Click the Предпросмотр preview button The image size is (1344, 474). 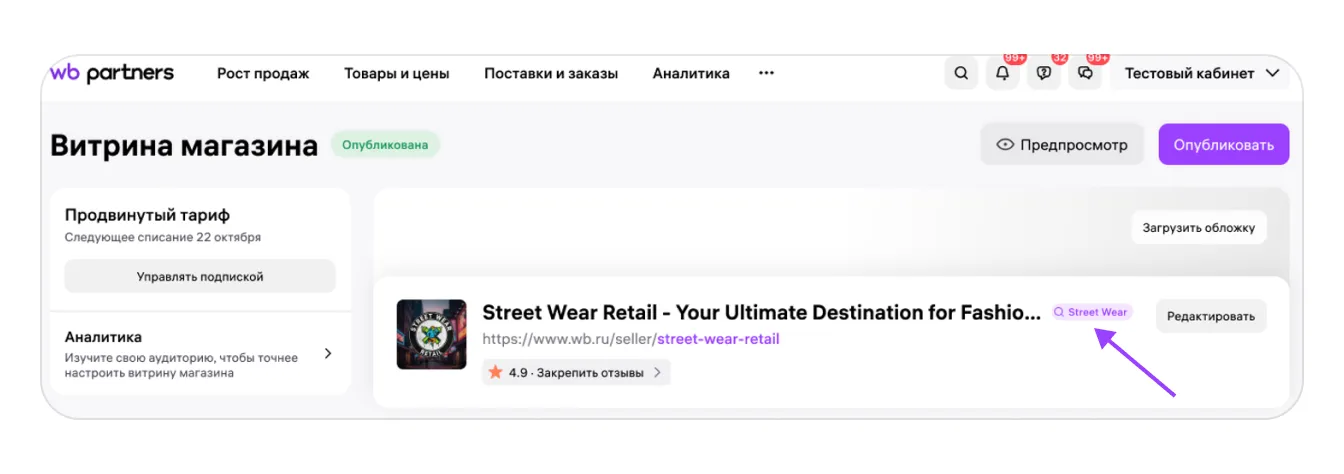click(1062, 145)
